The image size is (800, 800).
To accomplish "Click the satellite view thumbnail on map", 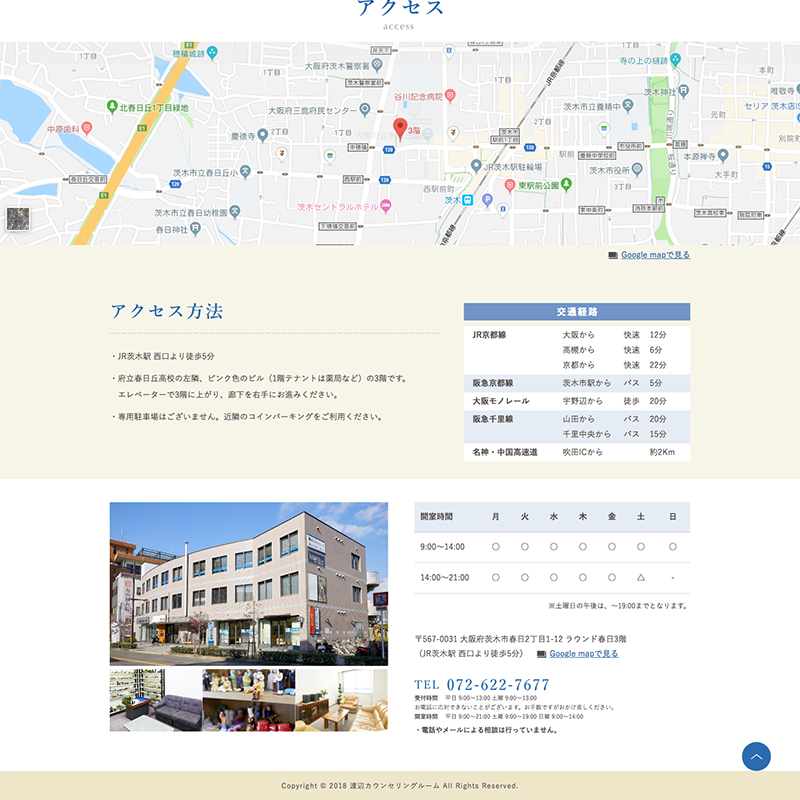I will tap(18, 219).
